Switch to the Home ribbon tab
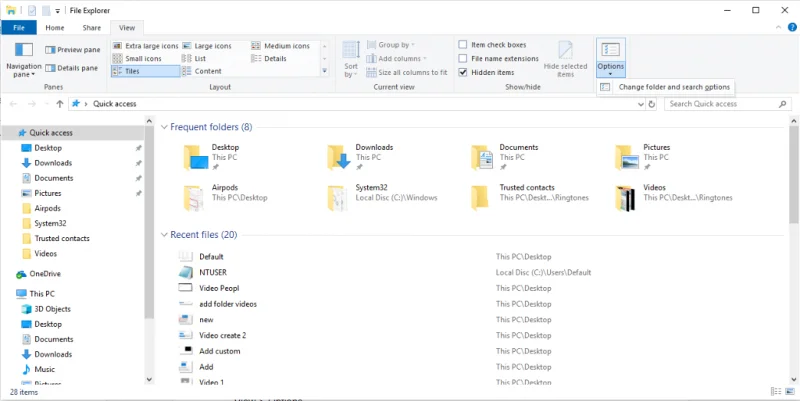 (55, 28)
